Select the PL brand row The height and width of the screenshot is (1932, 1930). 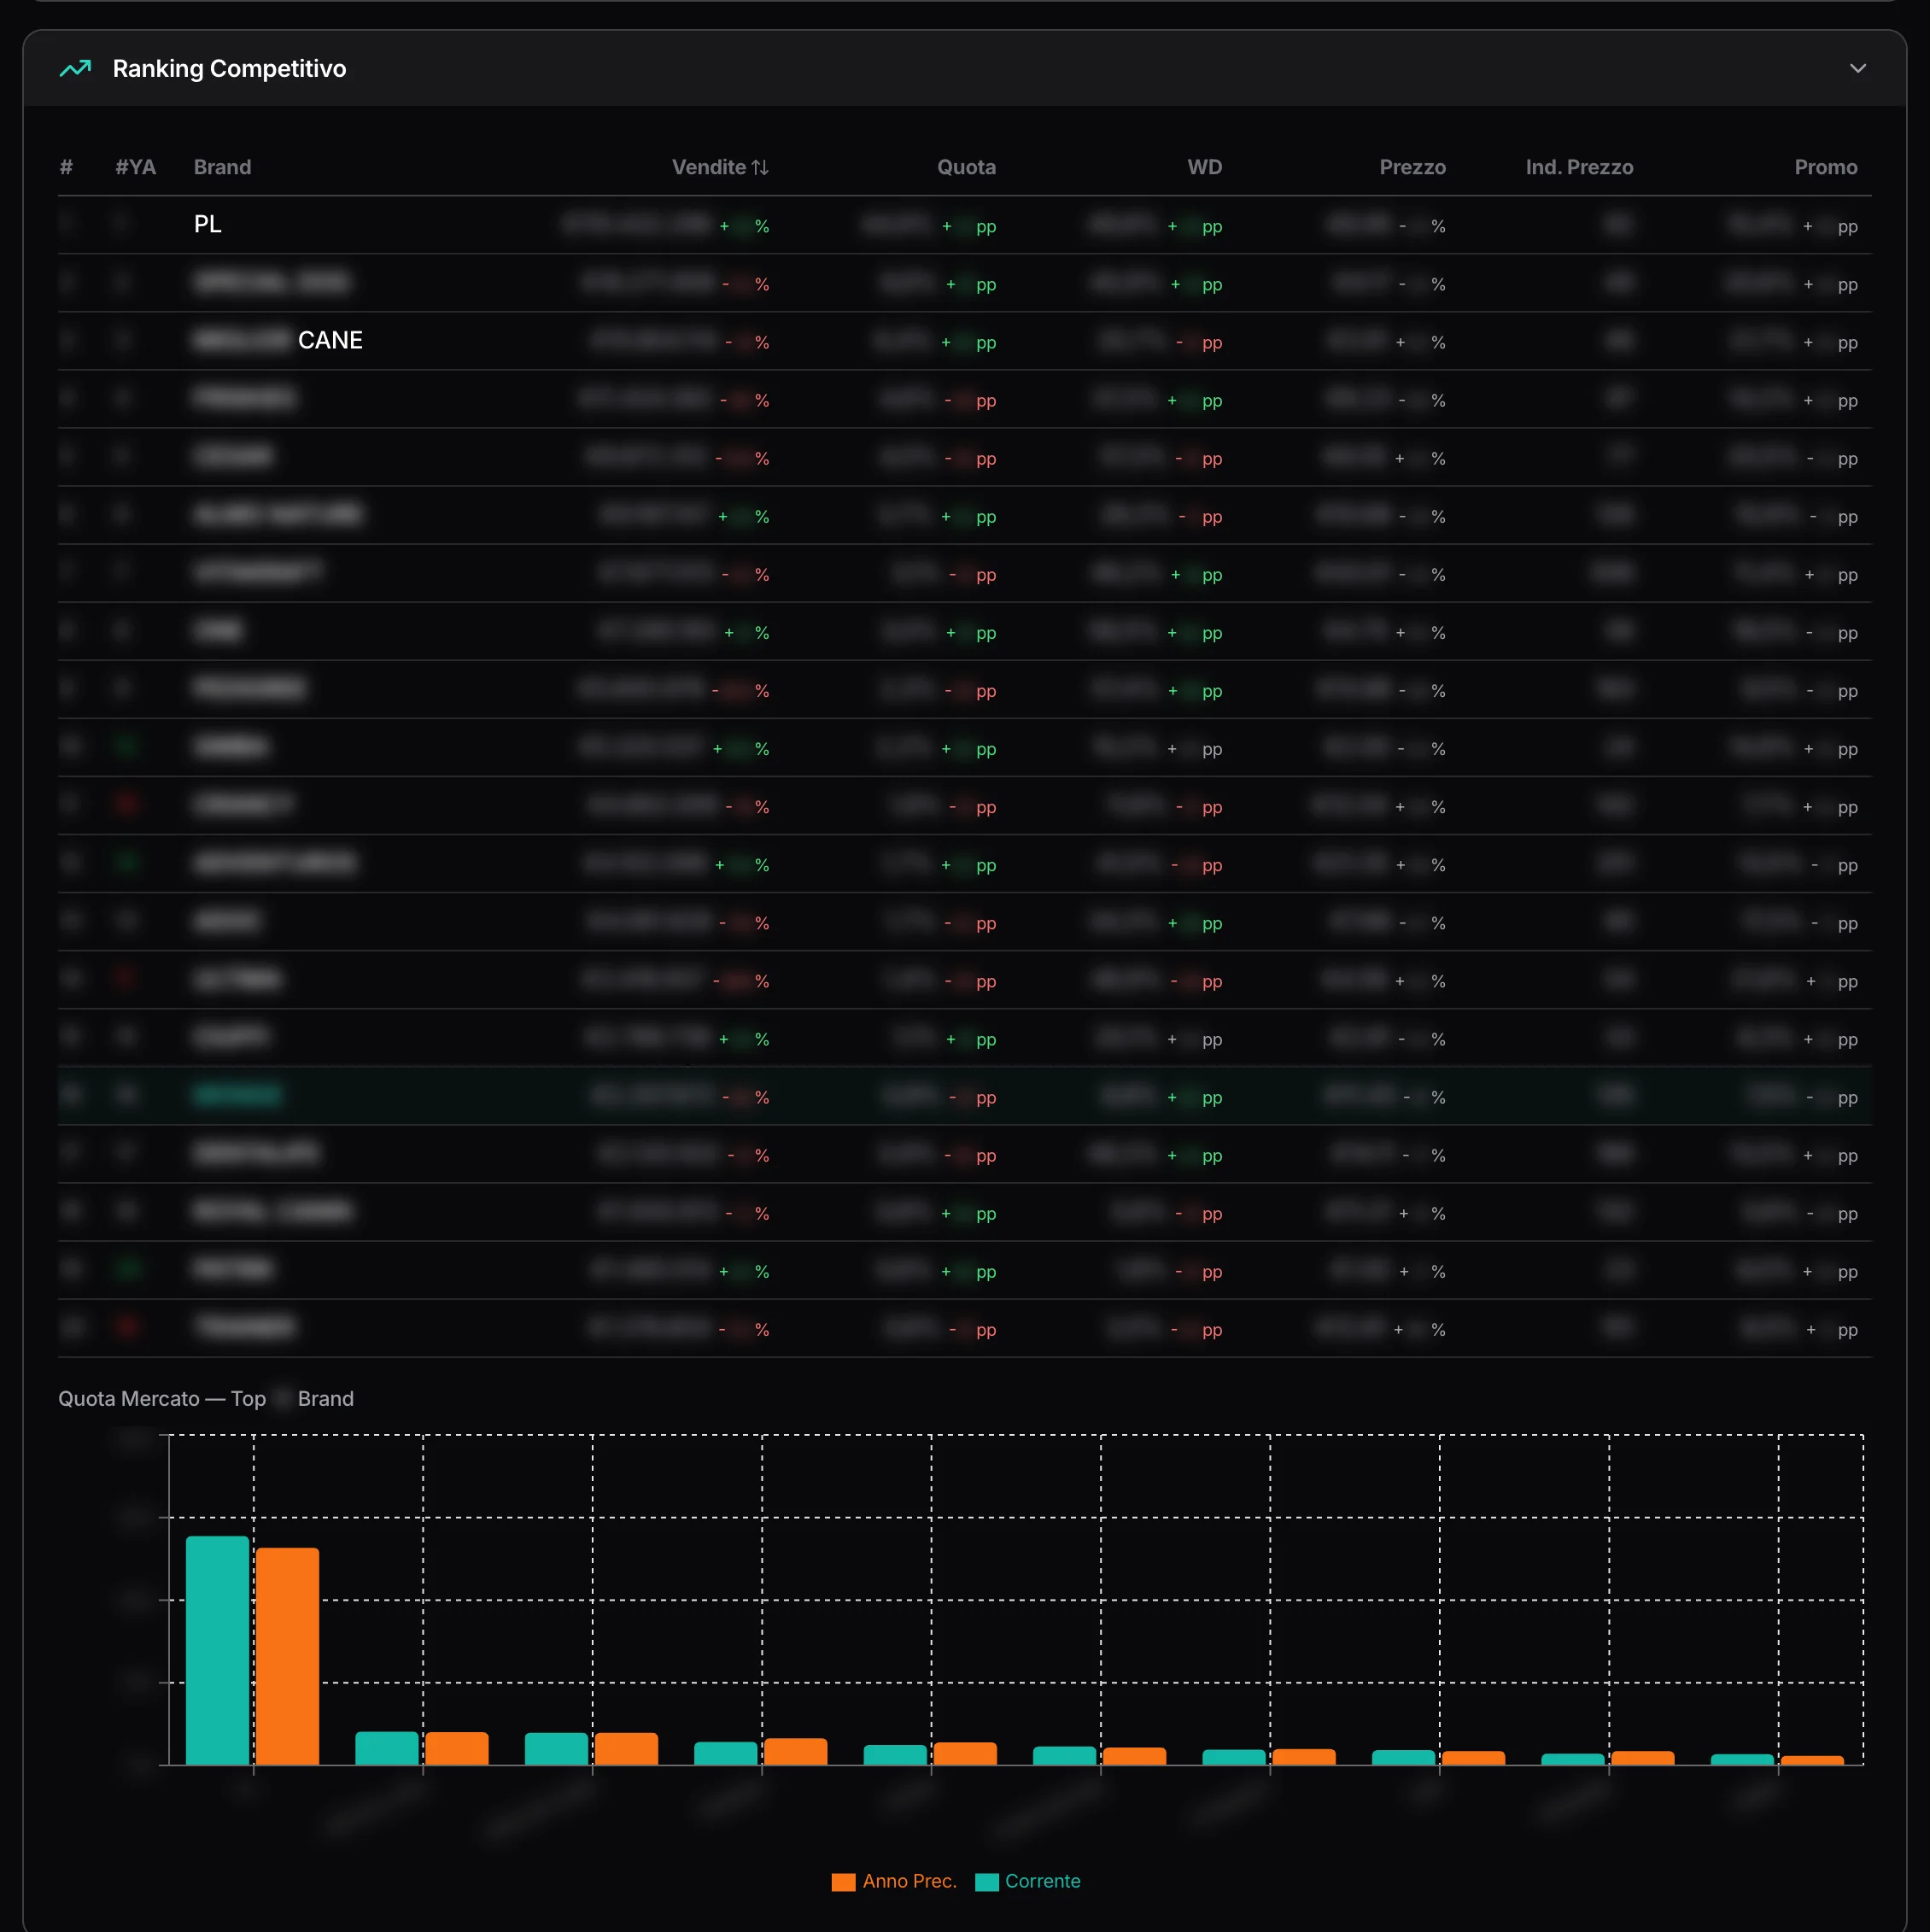[964, 225]
